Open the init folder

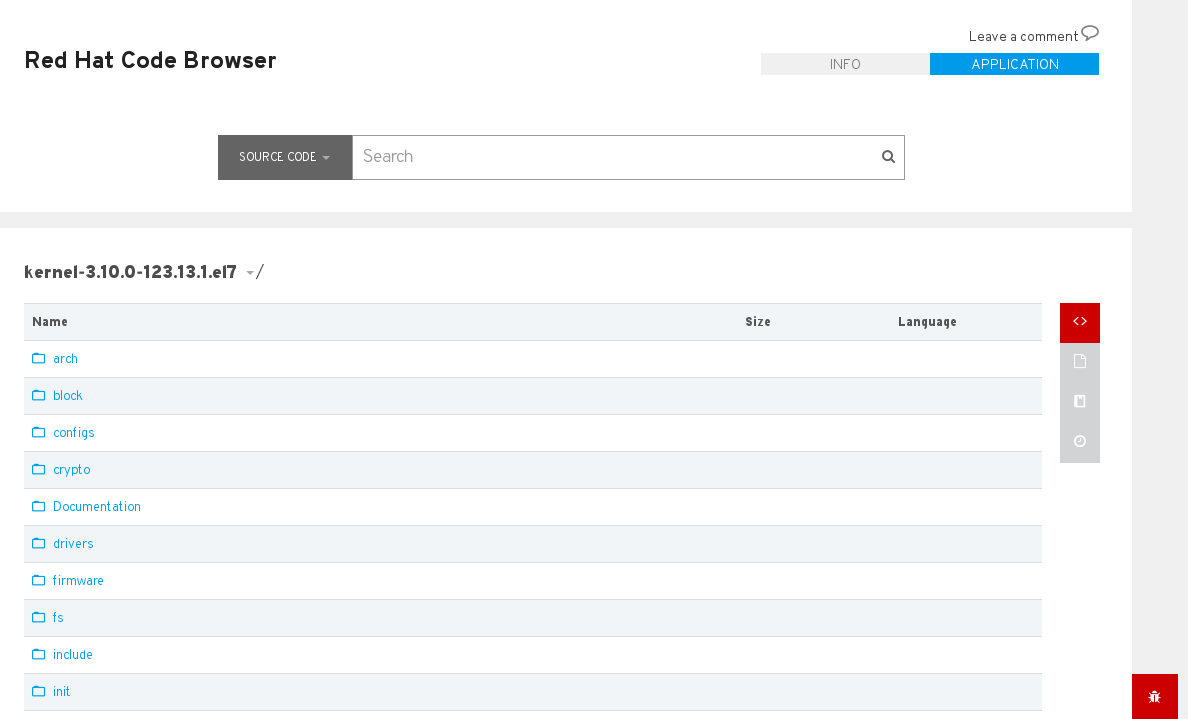pos(62,691)
